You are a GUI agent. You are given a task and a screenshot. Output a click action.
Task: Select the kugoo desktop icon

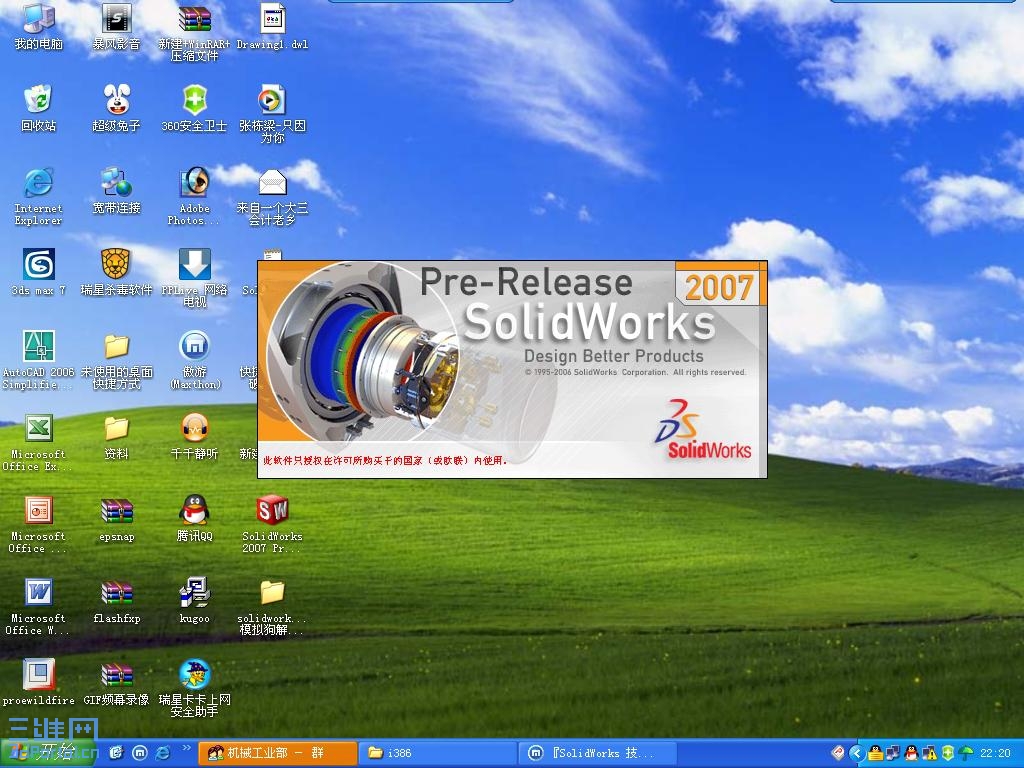[x=194, y=601]
